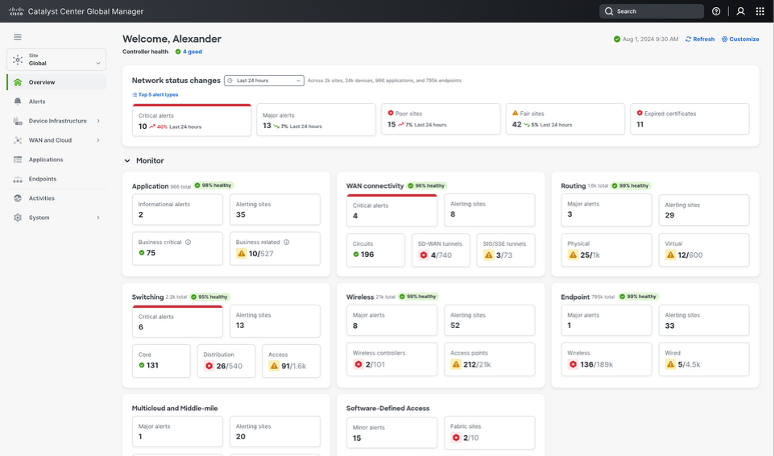The image size is (774, 456).
Task: Click the Alerts bell icon
Action: point(18,101)
